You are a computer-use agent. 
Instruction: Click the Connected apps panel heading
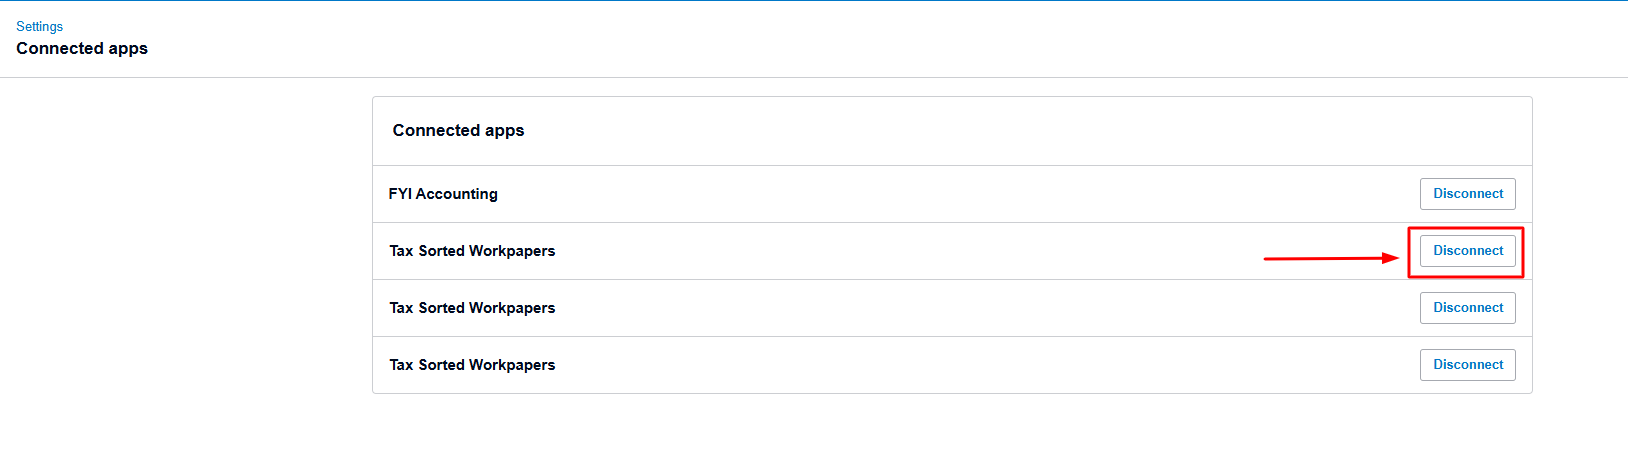point(458,130)
